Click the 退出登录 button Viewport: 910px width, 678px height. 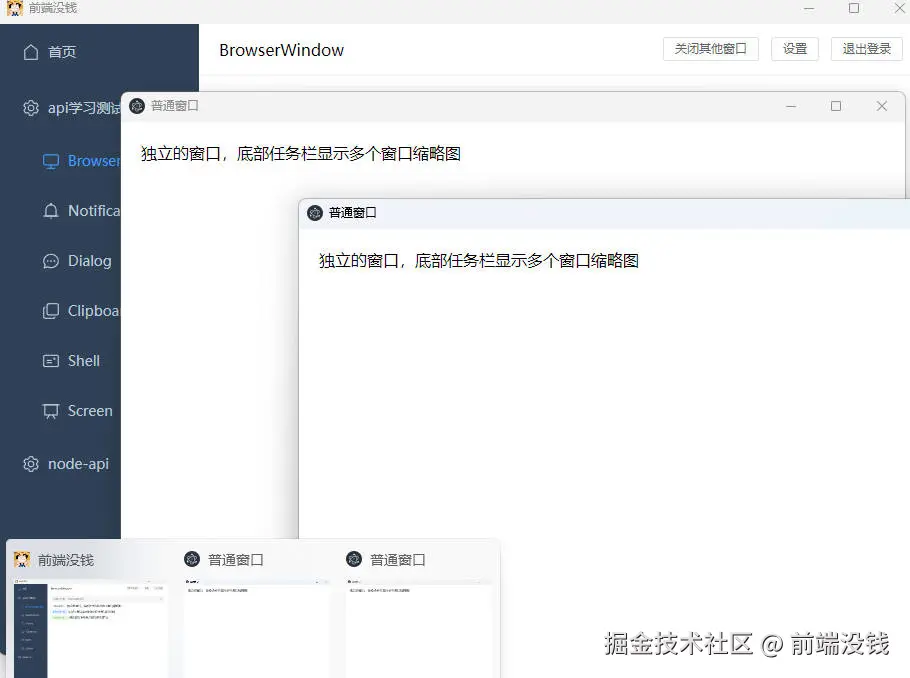[866, 48]
